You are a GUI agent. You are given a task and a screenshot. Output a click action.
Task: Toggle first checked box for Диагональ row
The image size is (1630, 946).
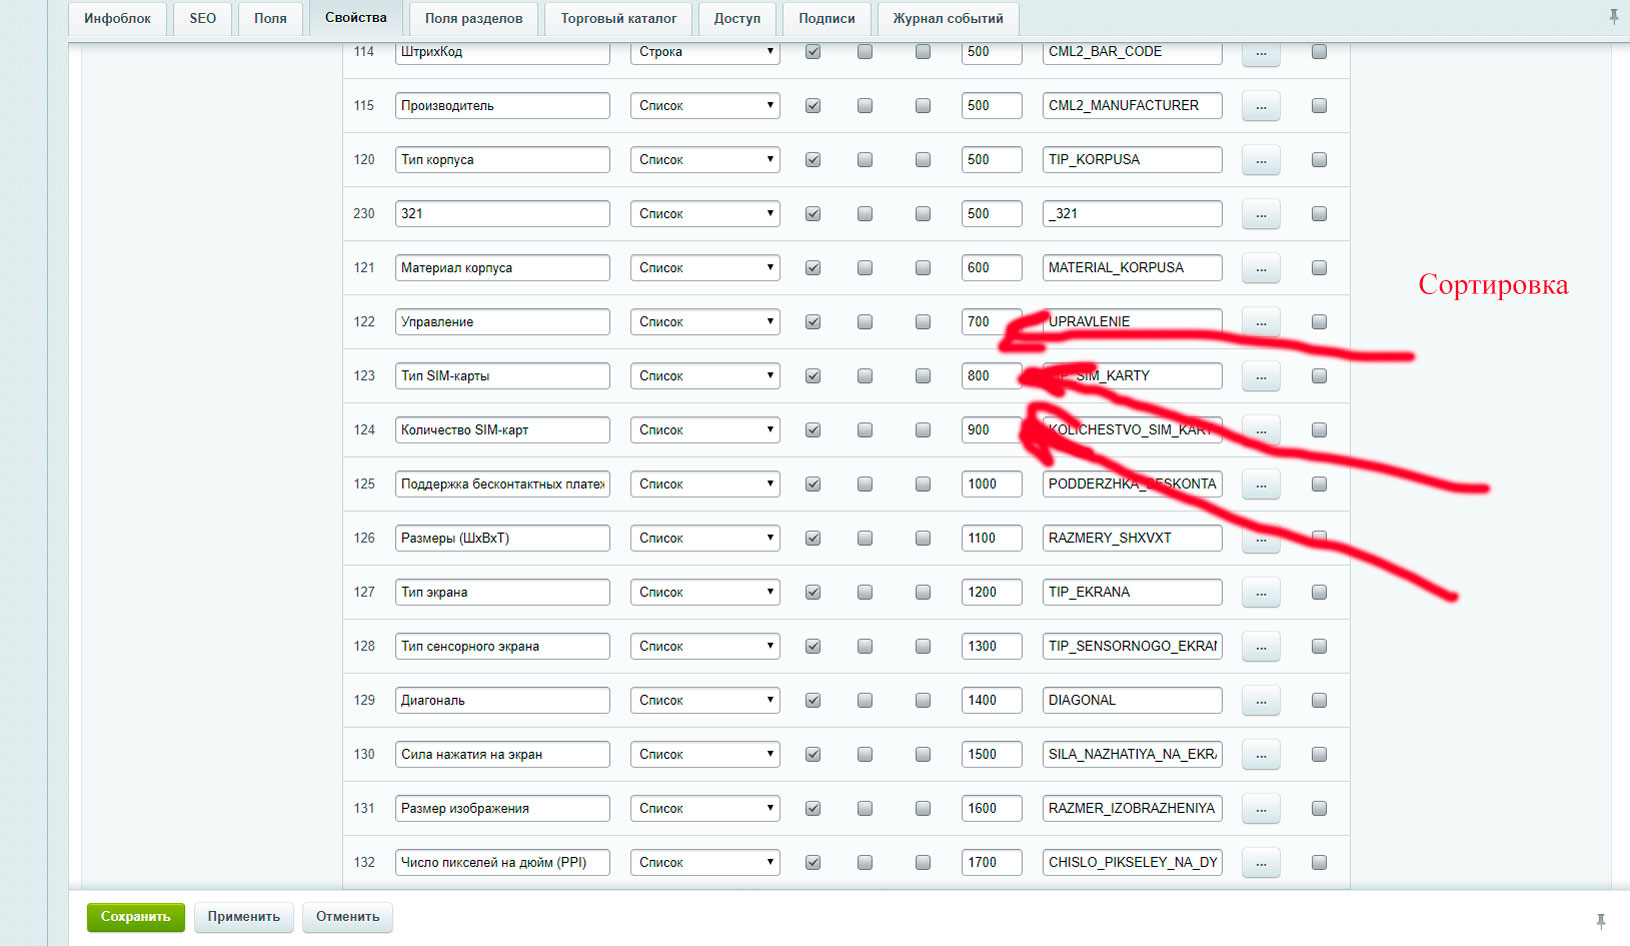click(813, 701)
